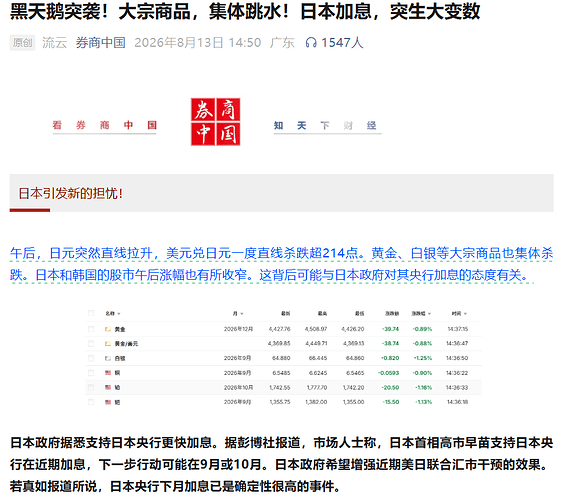Click the headphone listen icon

[x=311, y=43]
